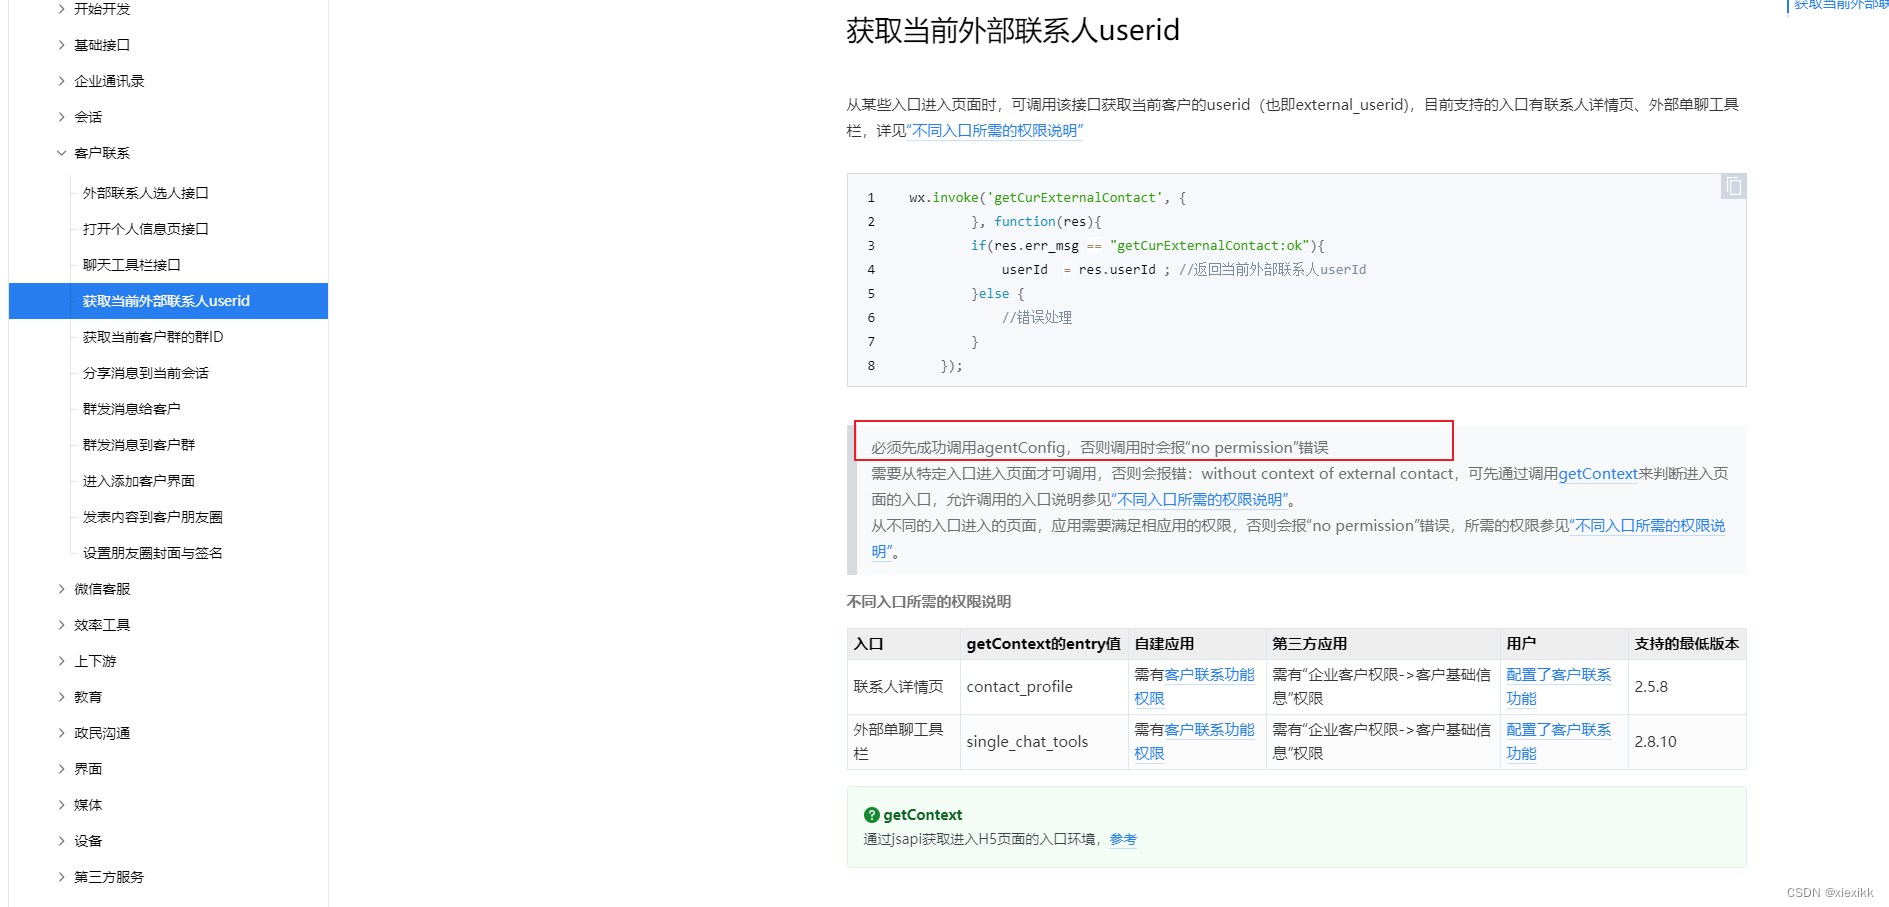This screenshot has width=1889, height=907.
Task: Open 进入添加客户界面 page
Action: point(138,481)
